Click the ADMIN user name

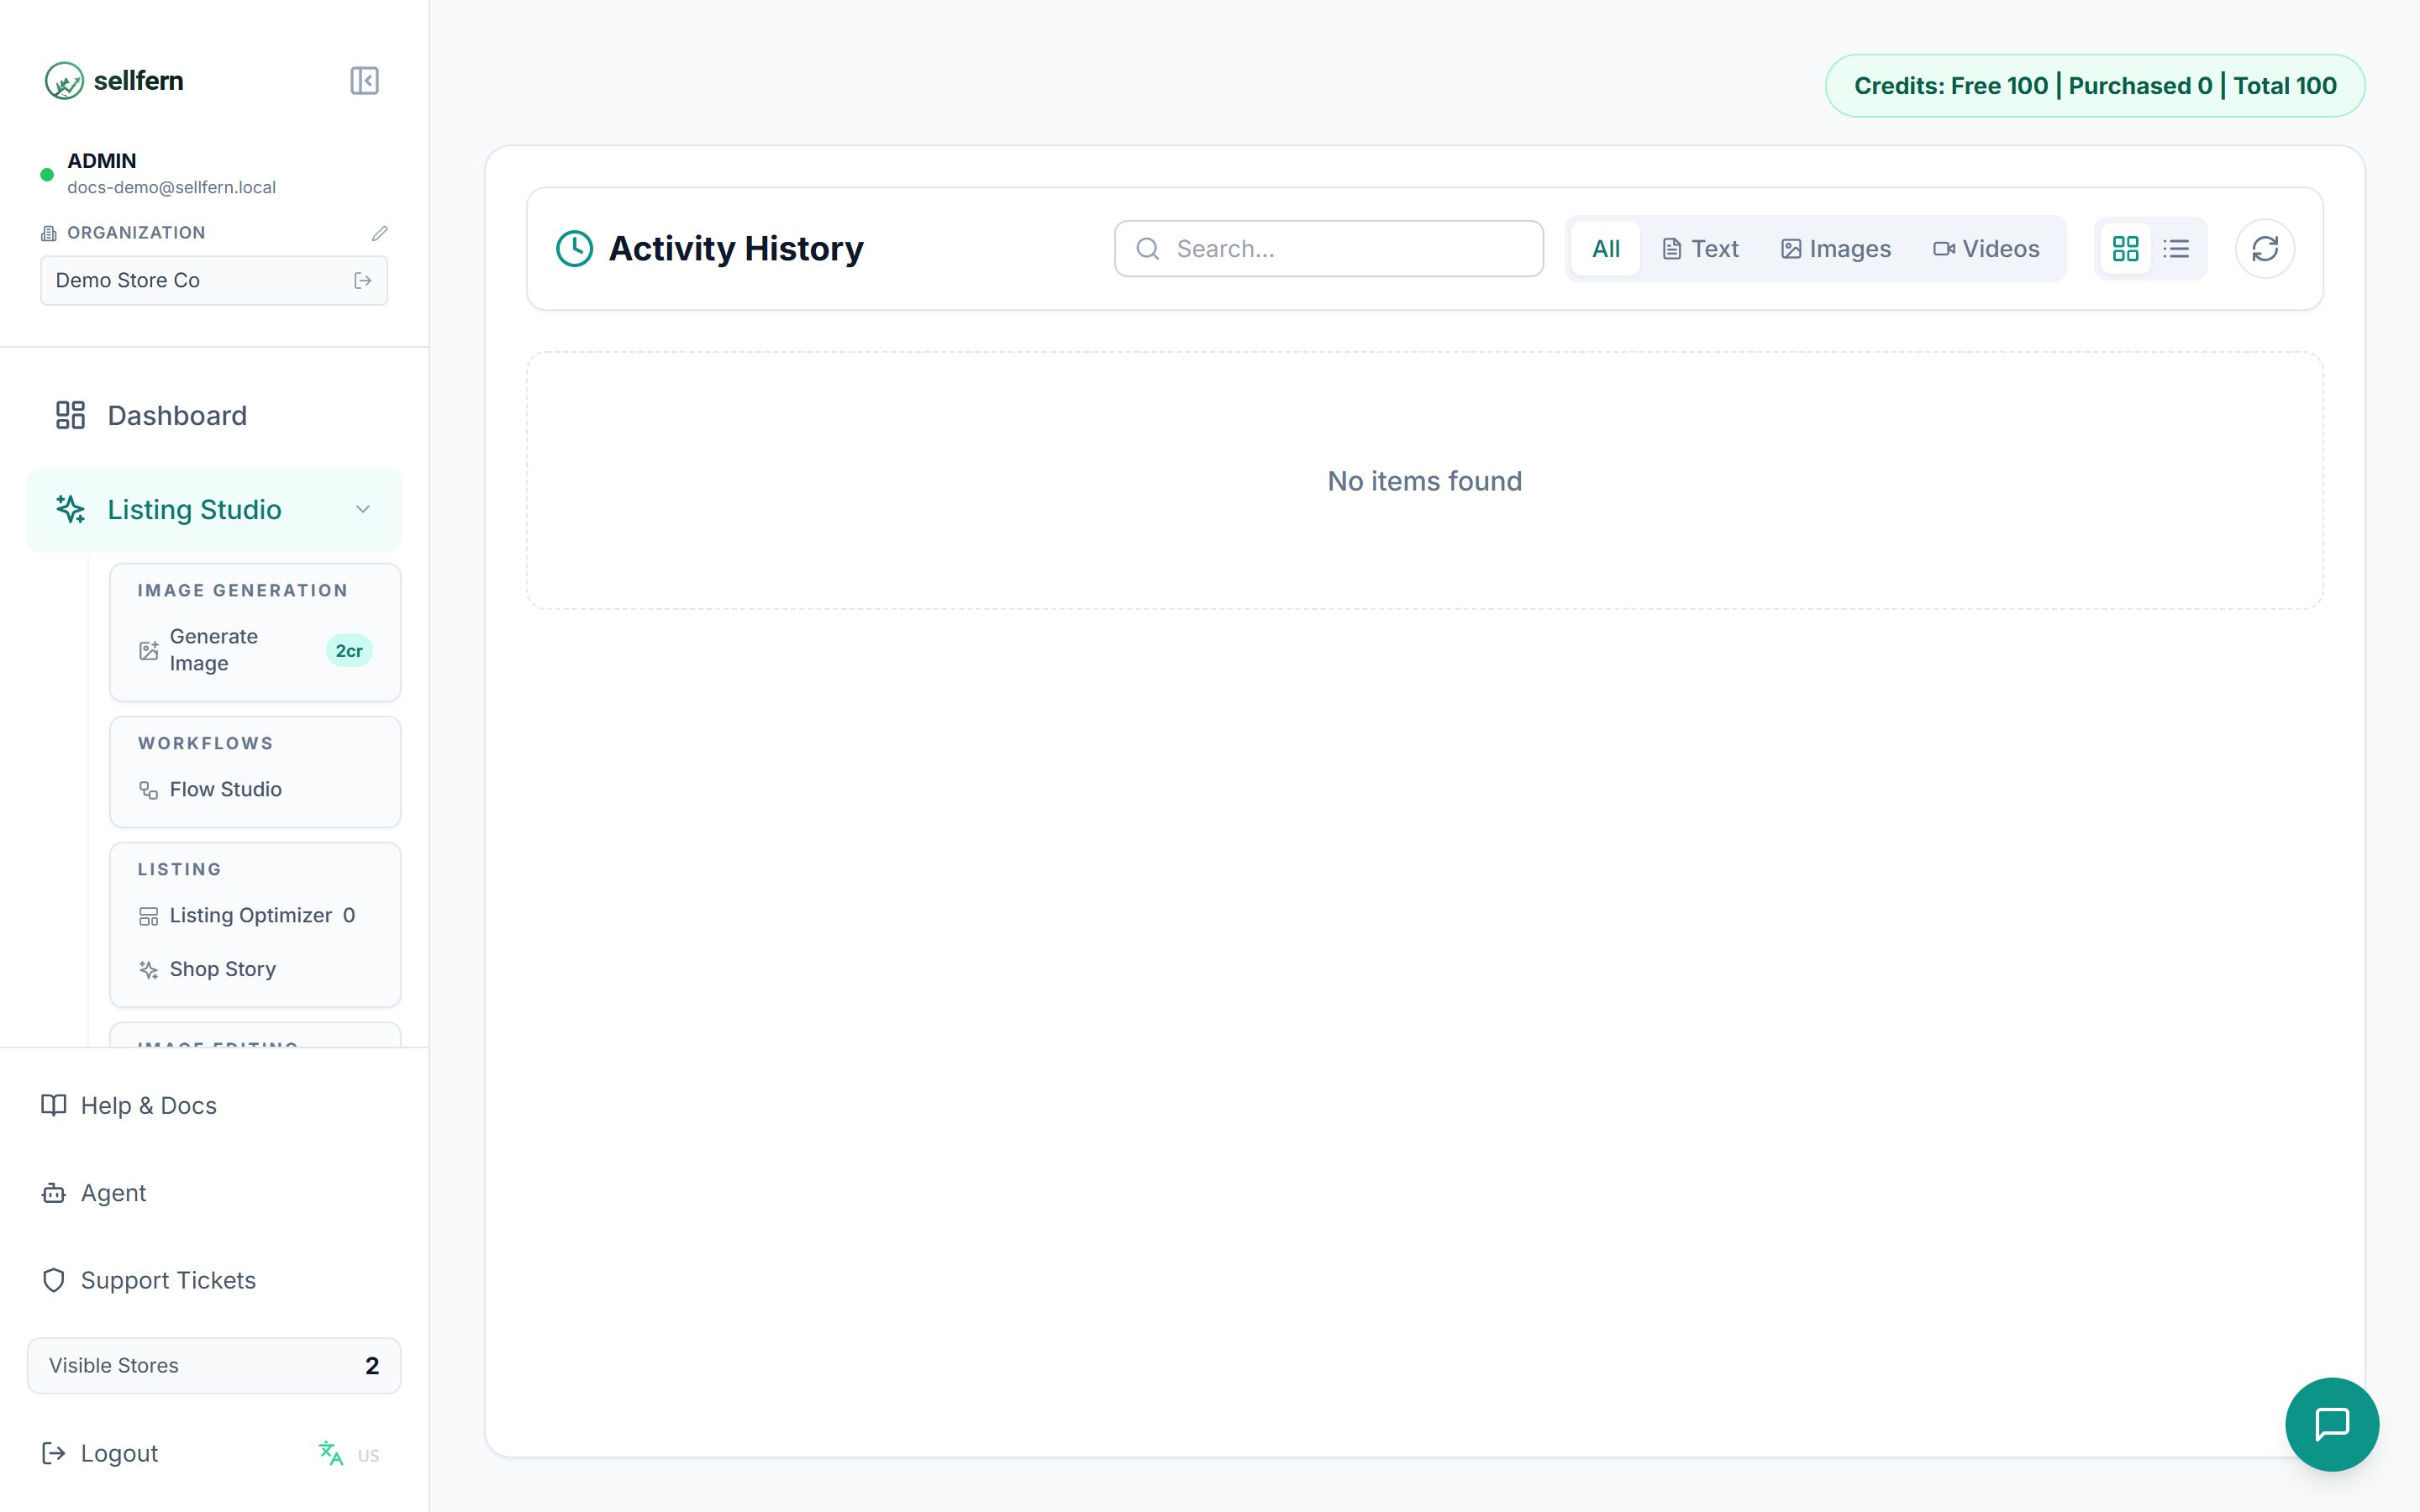[x=102, y=161]
